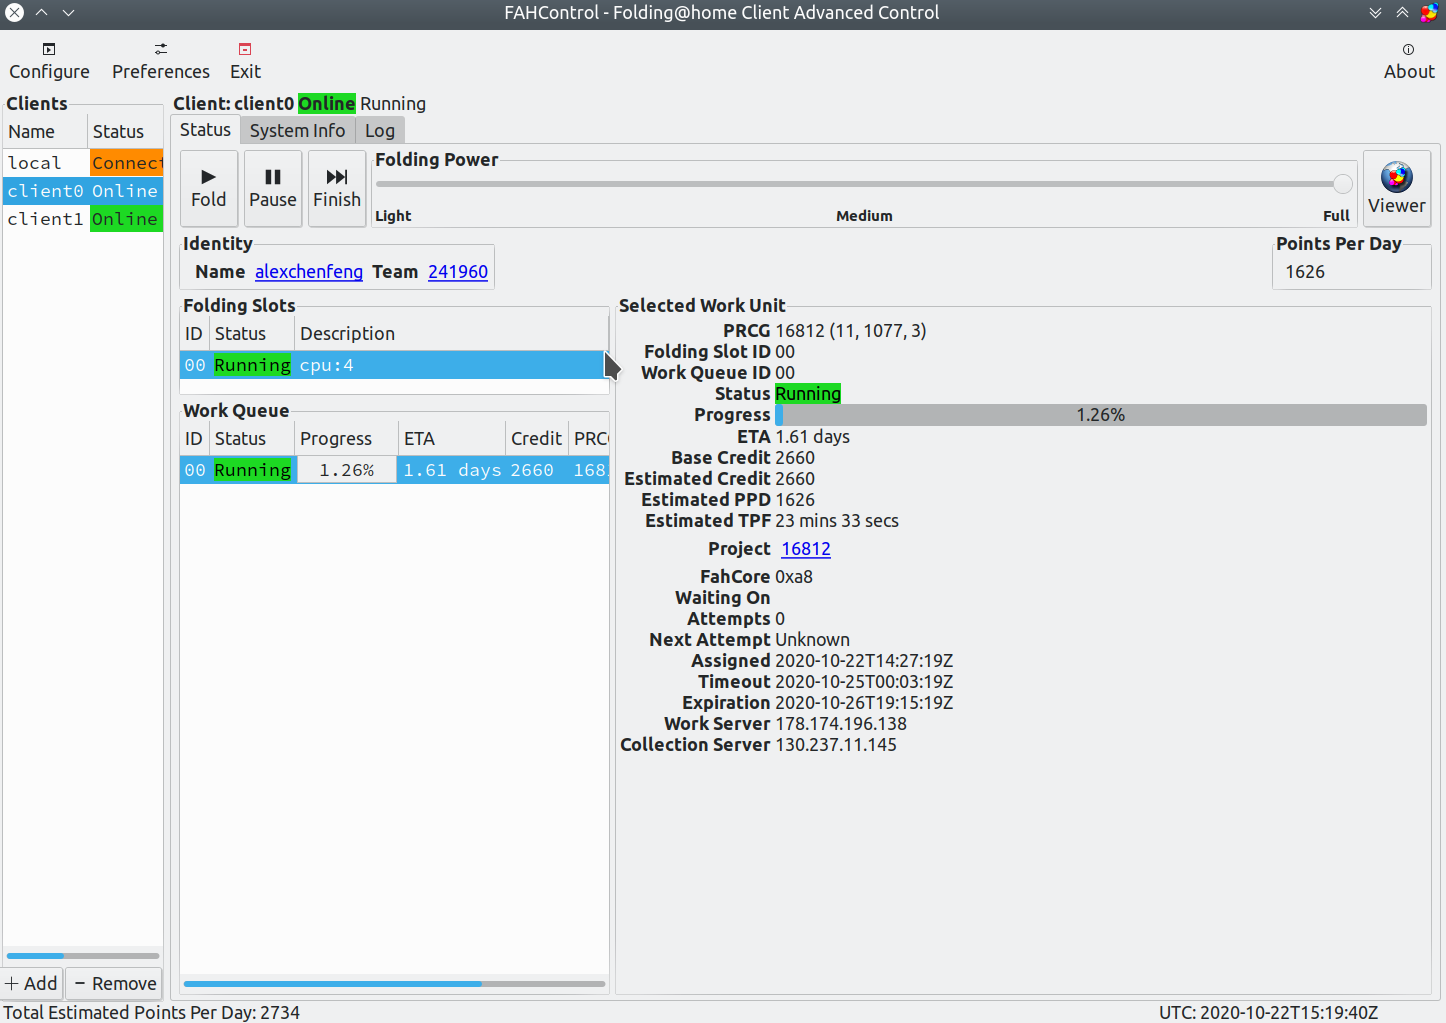Click the Clients list horizontal scrollbar
The image size is (1446, 1023).
(83, 956)
